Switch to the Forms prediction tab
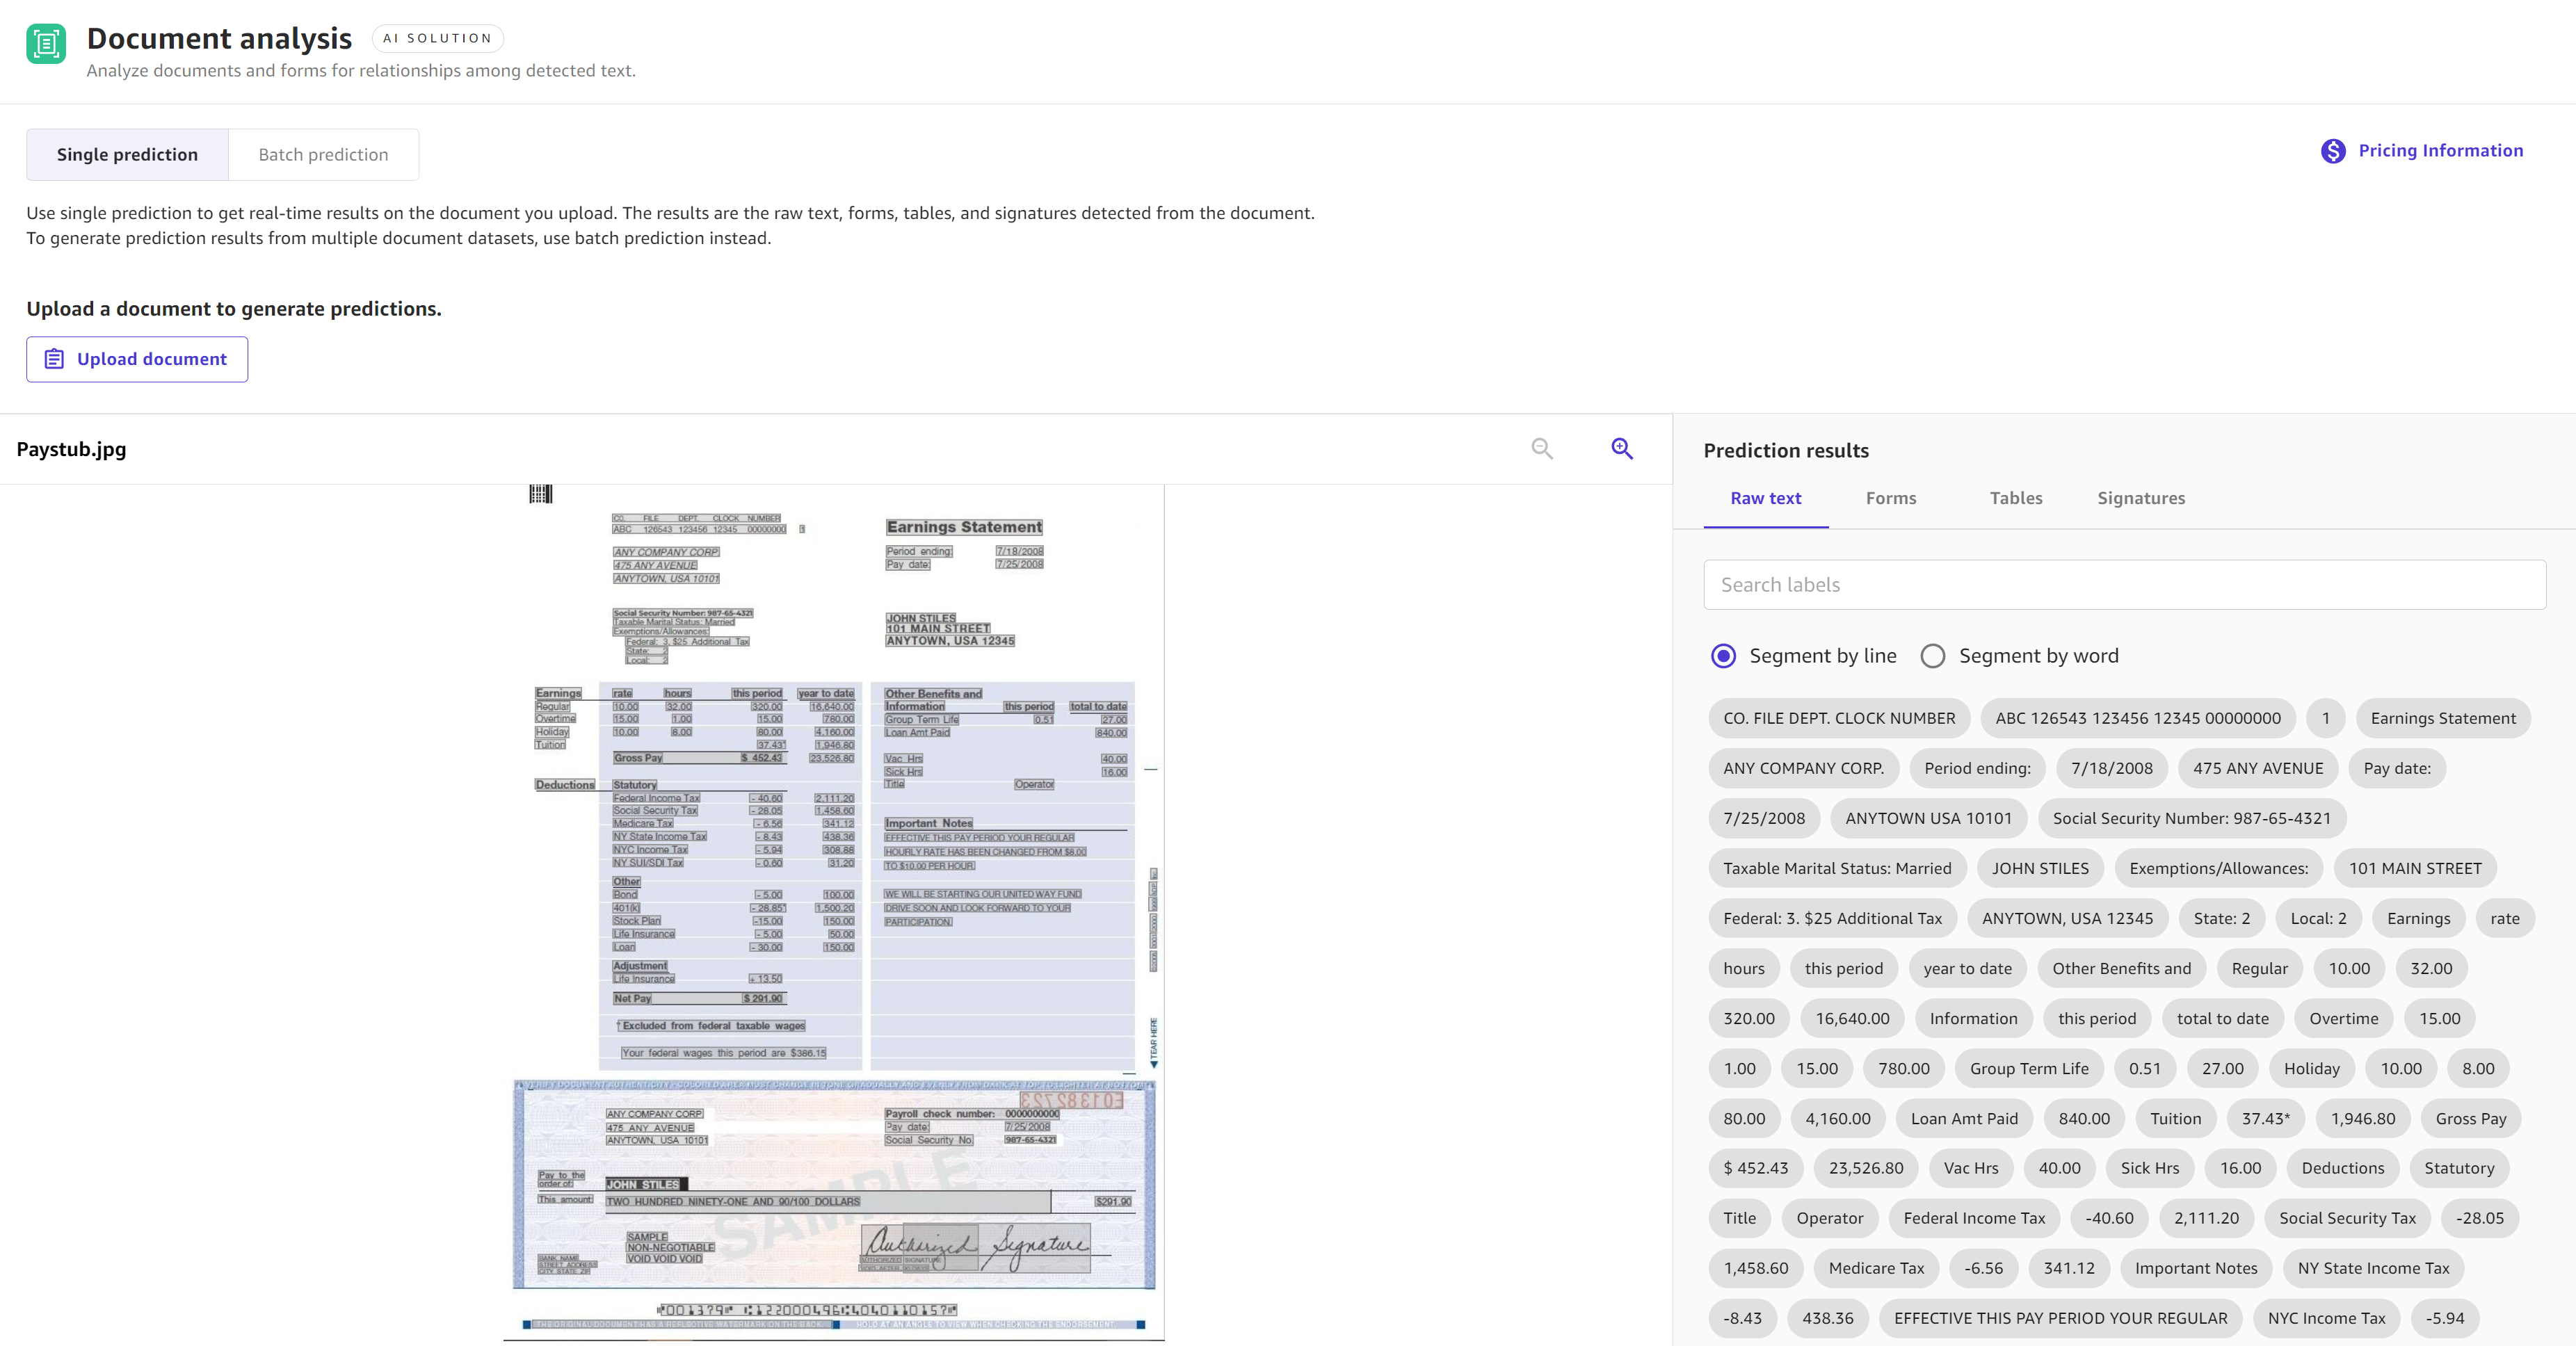Screen dimensions: 2576x1346 tap(1890, 498)
